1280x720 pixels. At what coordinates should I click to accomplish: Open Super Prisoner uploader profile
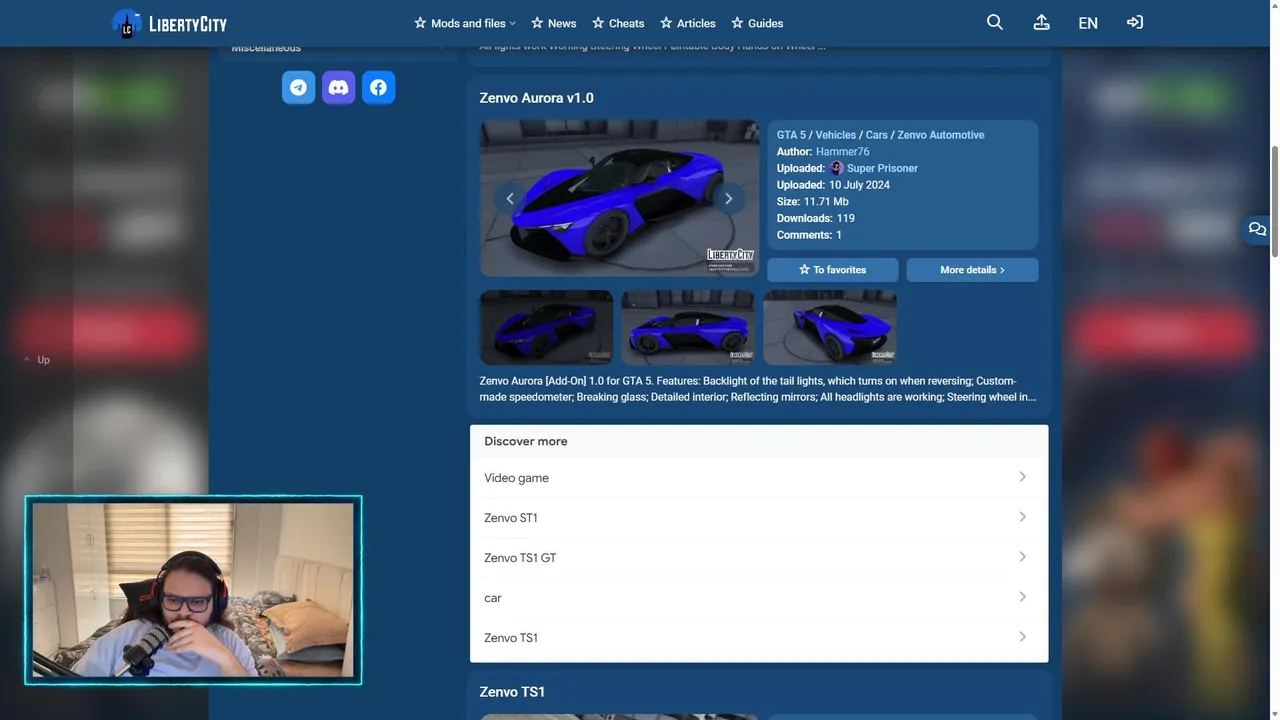882,168
